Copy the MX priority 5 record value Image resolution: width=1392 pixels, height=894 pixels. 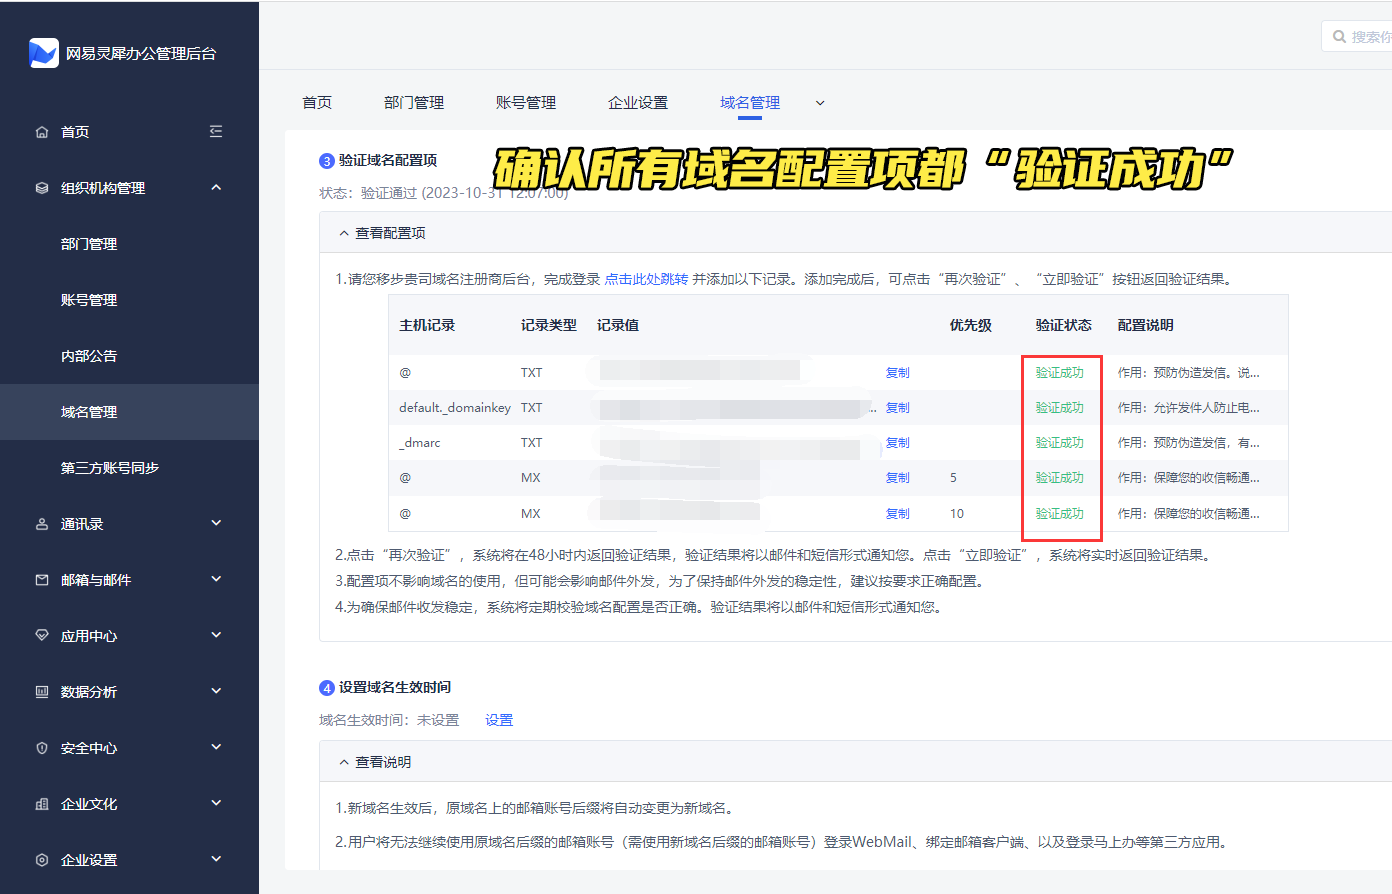[x=898, y=477]
